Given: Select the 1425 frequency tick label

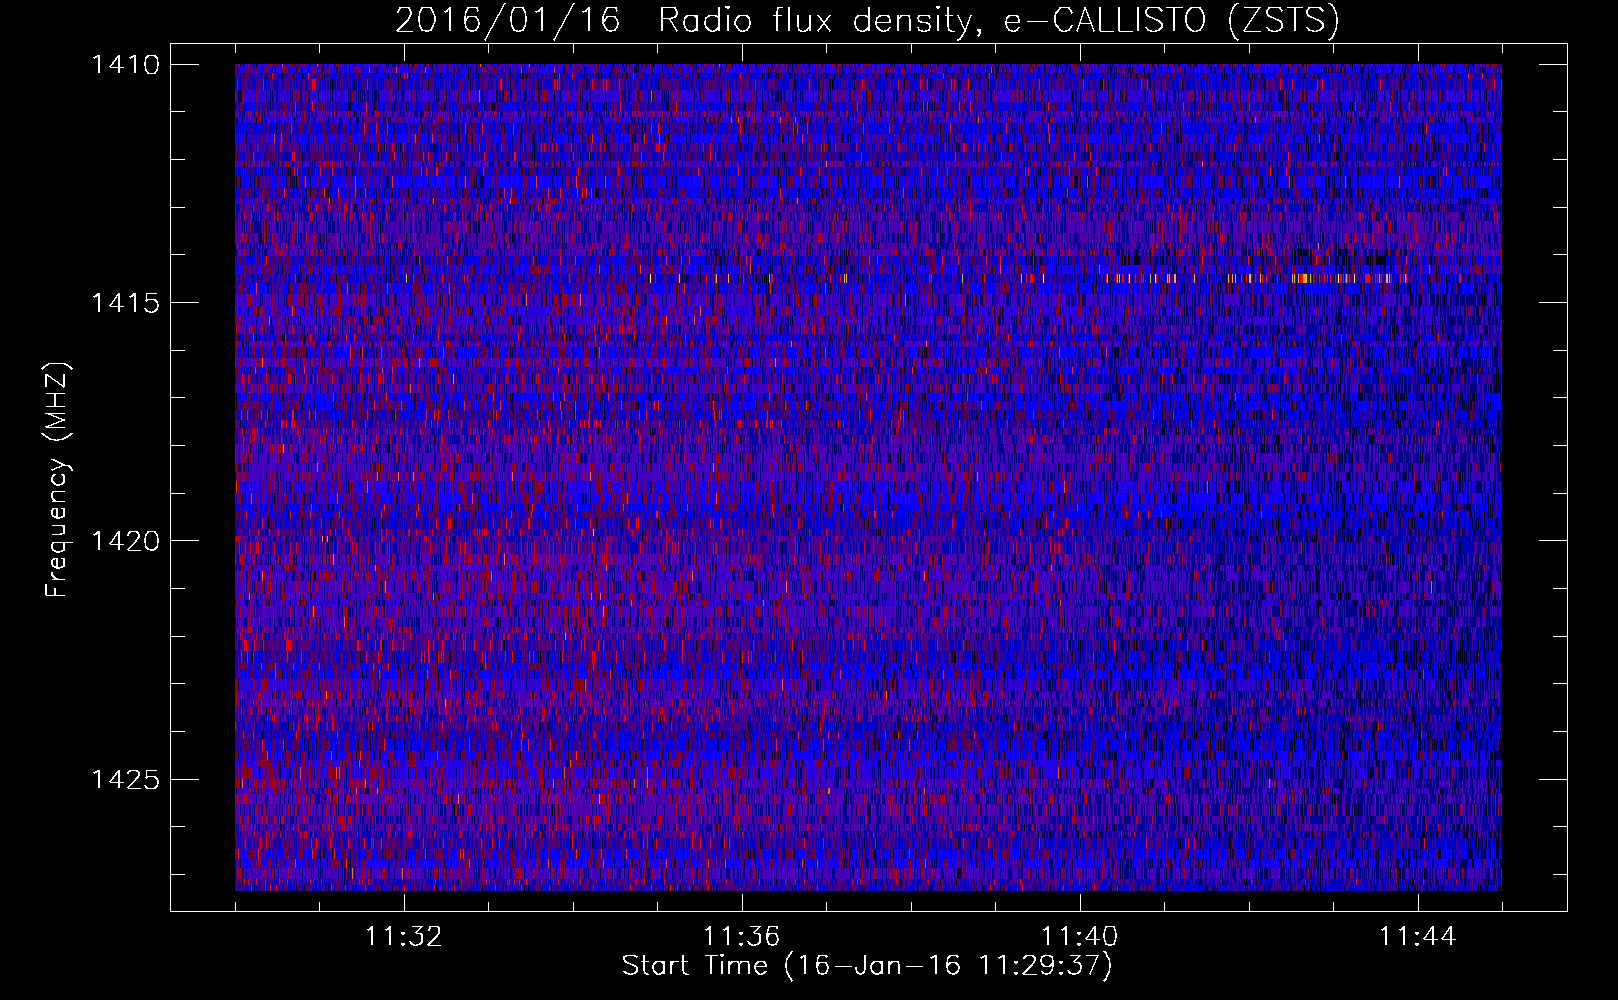Looking at the screenshot, I should (125, 779).
